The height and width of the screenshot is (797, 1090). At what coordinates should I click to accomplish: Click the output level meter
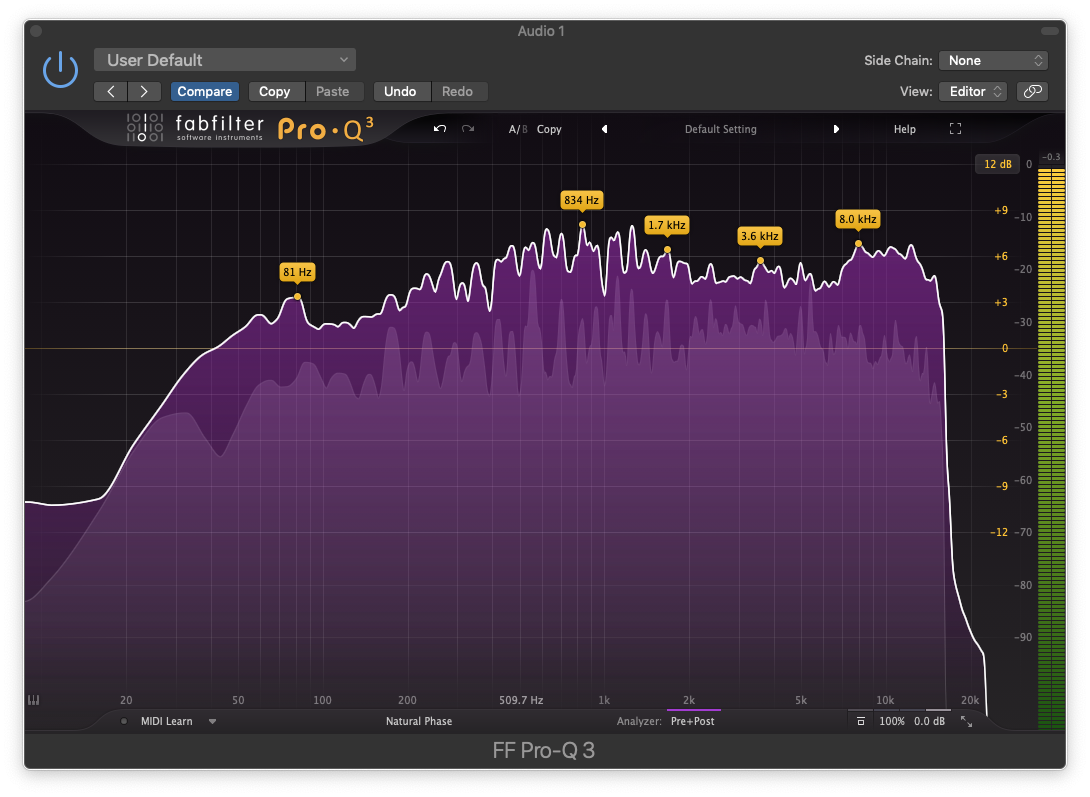[1051, 447]
